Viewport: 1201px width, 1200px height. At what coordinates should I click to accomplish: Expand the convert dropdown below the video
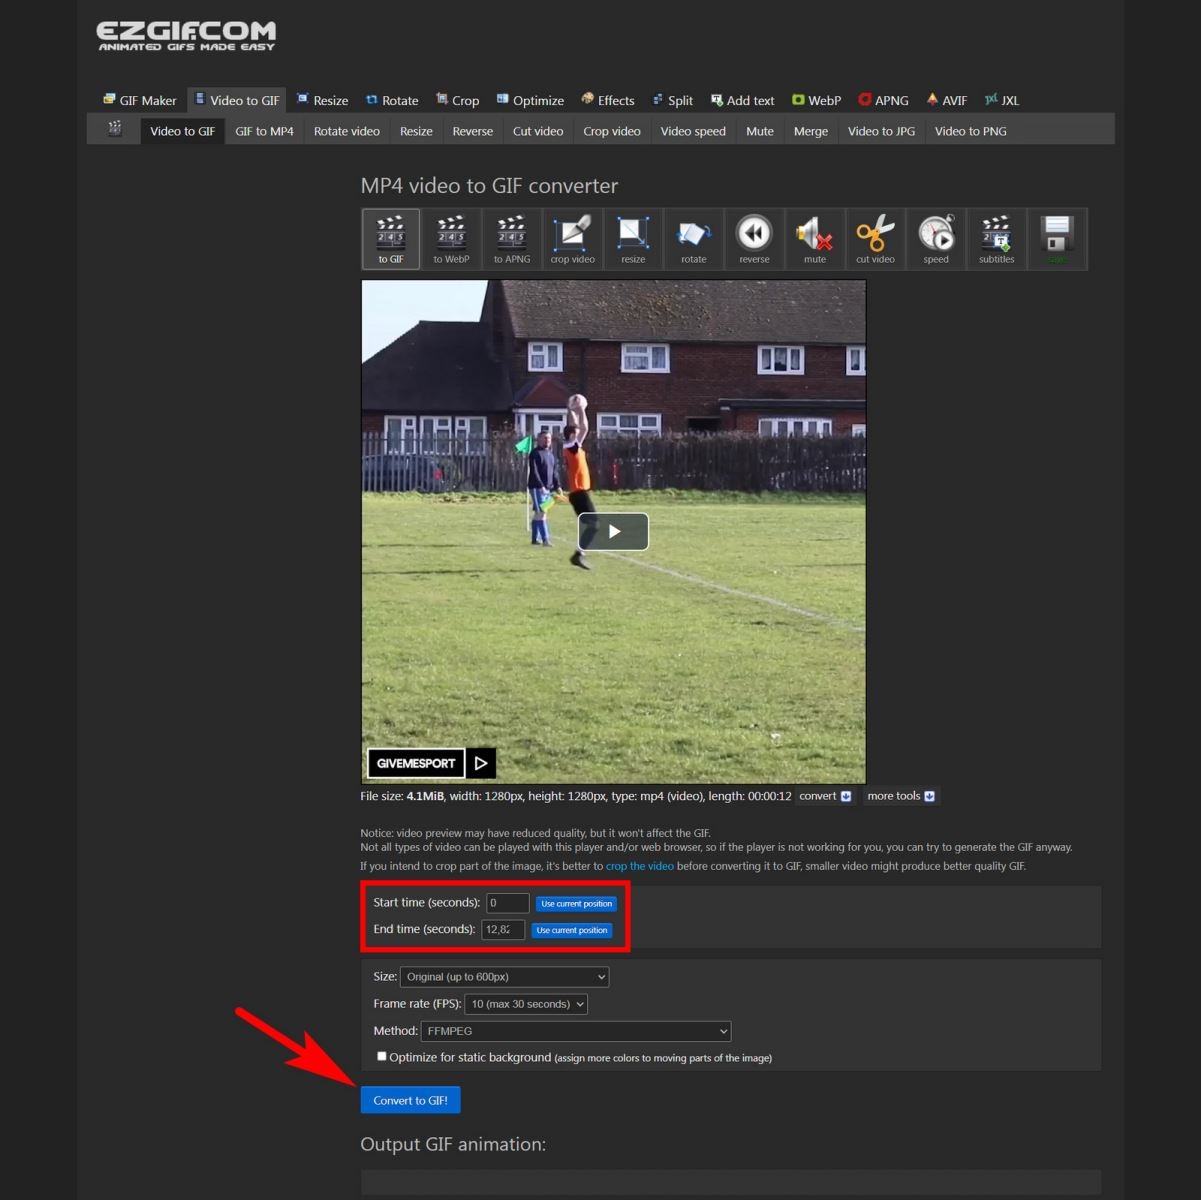(825, 796)
